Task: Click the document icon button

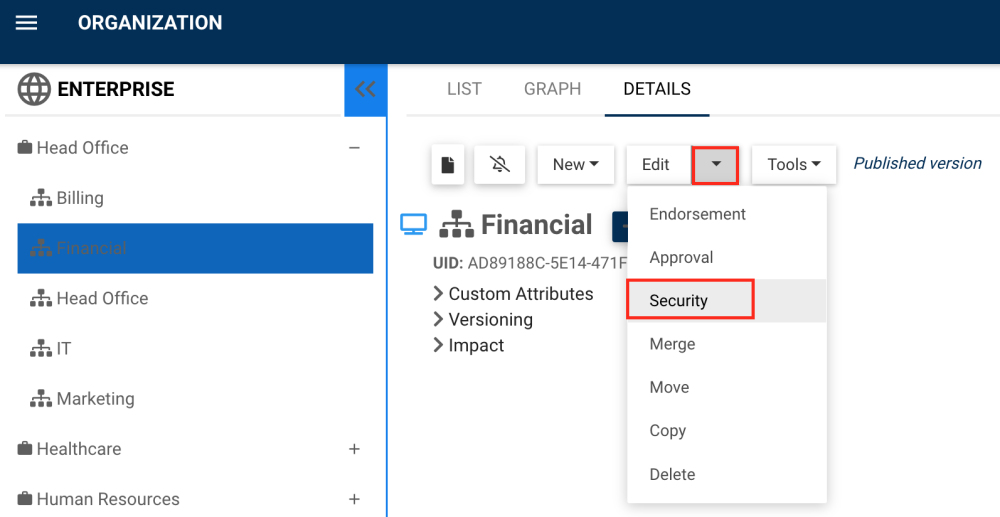Action: click(448, 165)
